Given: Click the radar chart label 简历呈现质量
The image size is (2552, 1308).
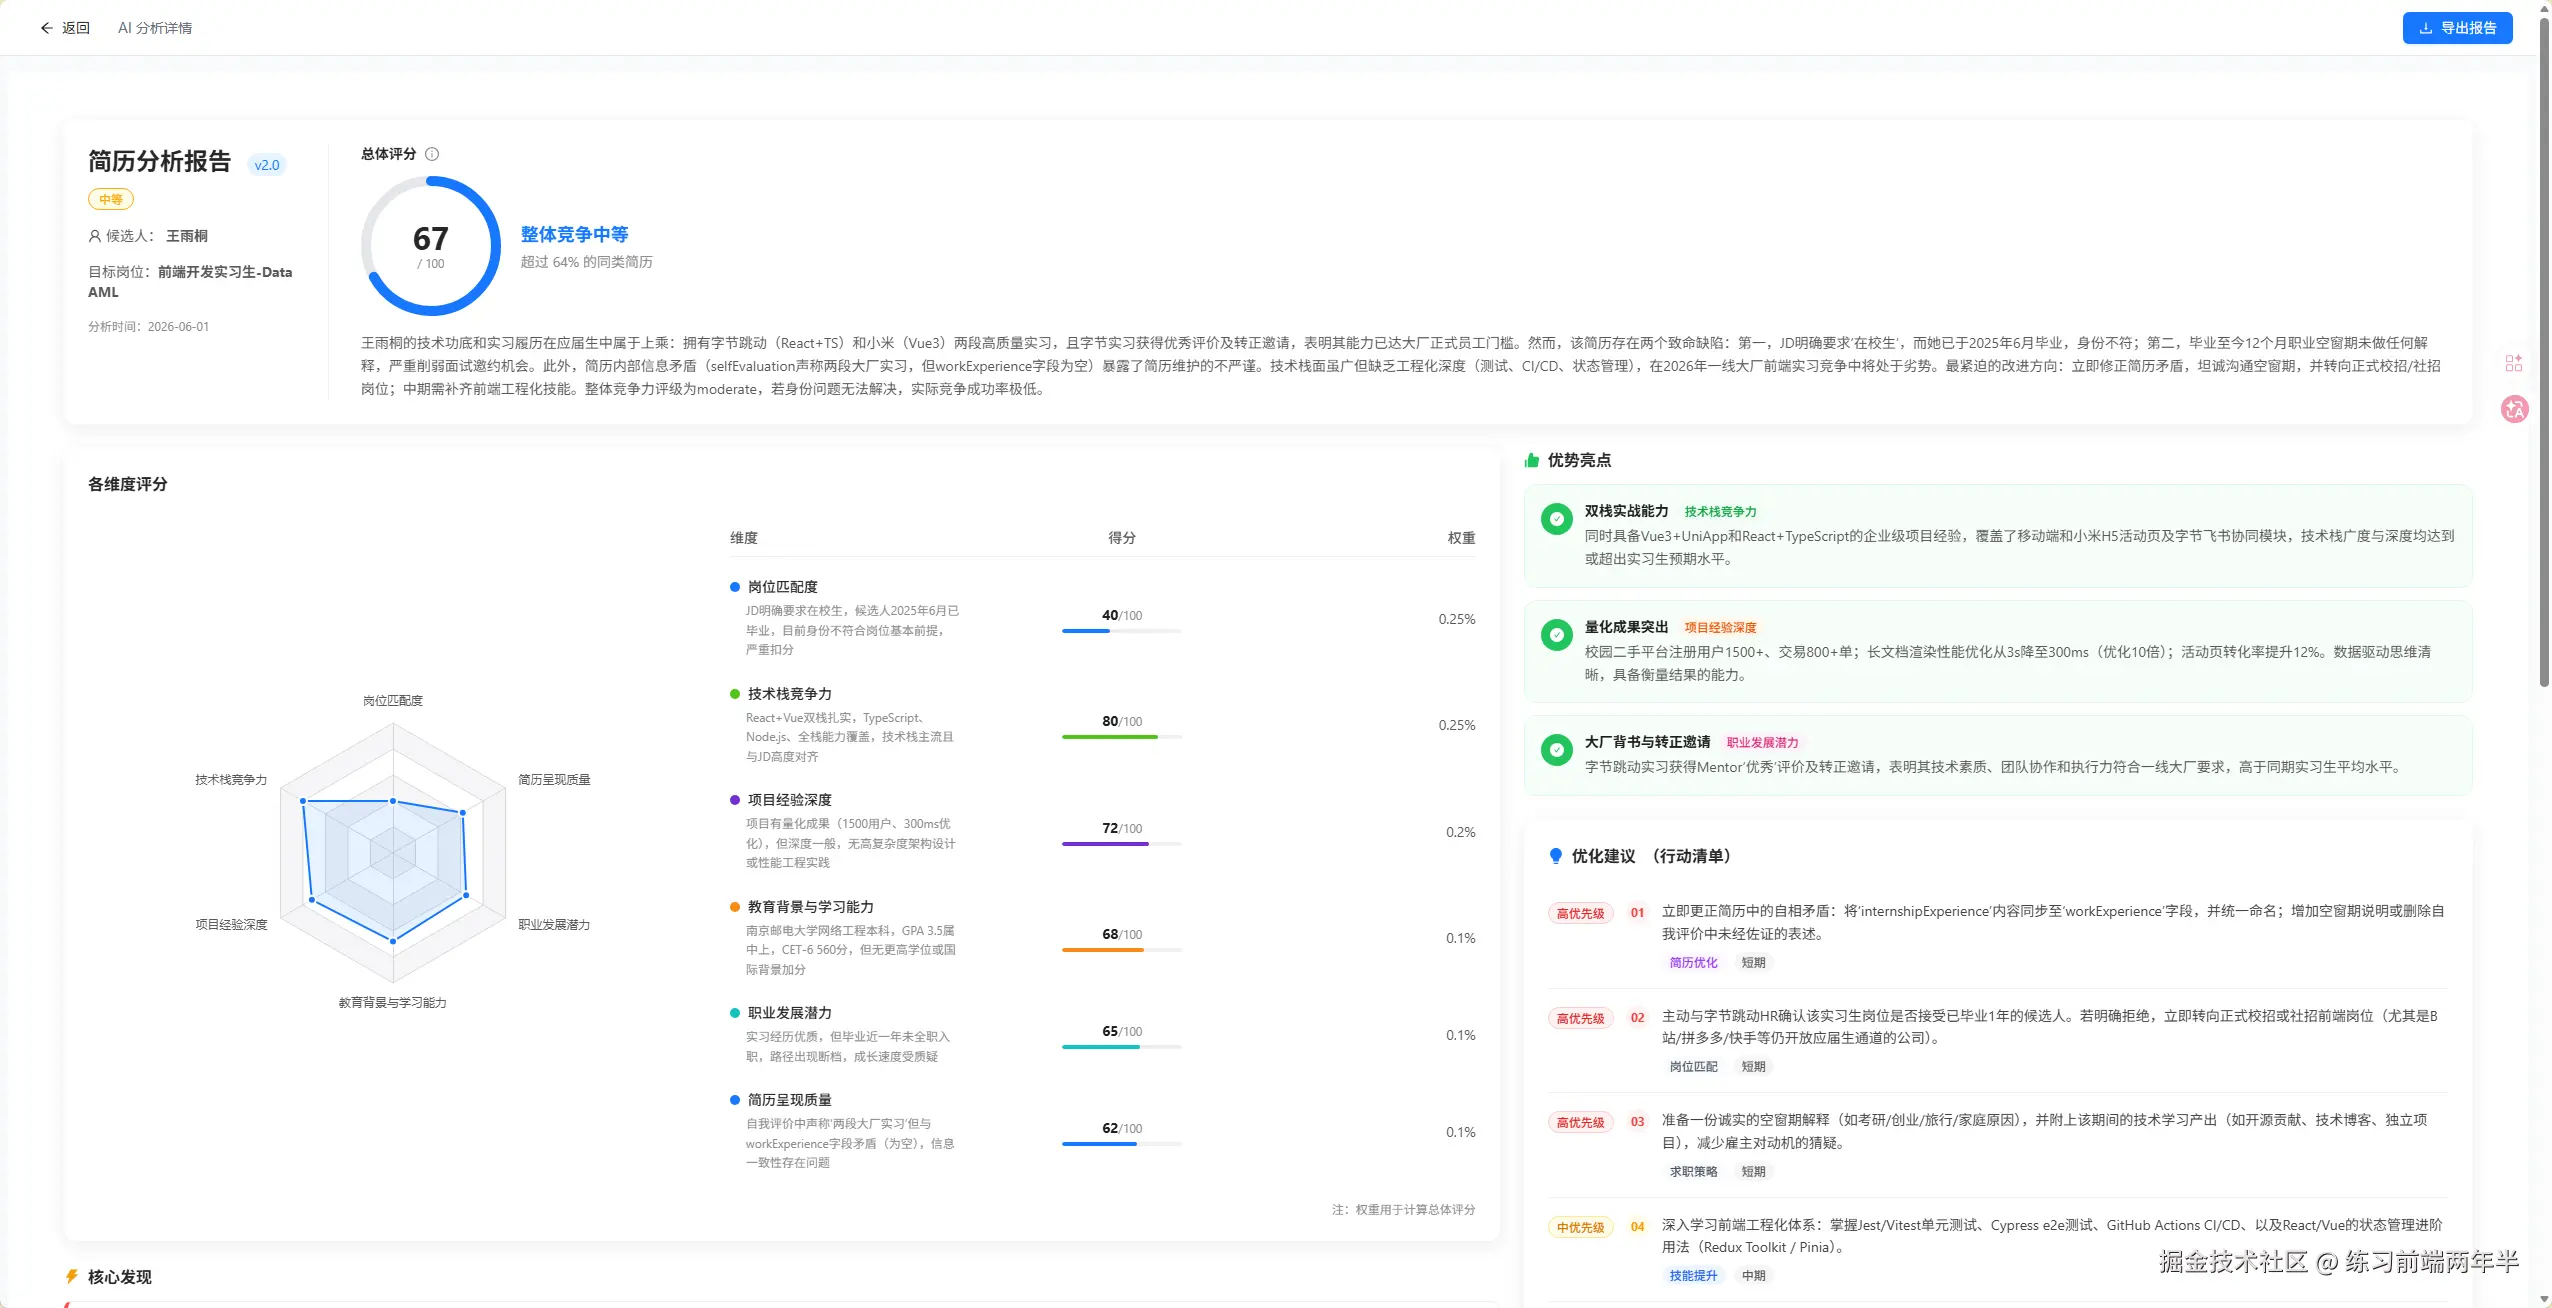Looking at the screenshot, I should pos(554,780).
